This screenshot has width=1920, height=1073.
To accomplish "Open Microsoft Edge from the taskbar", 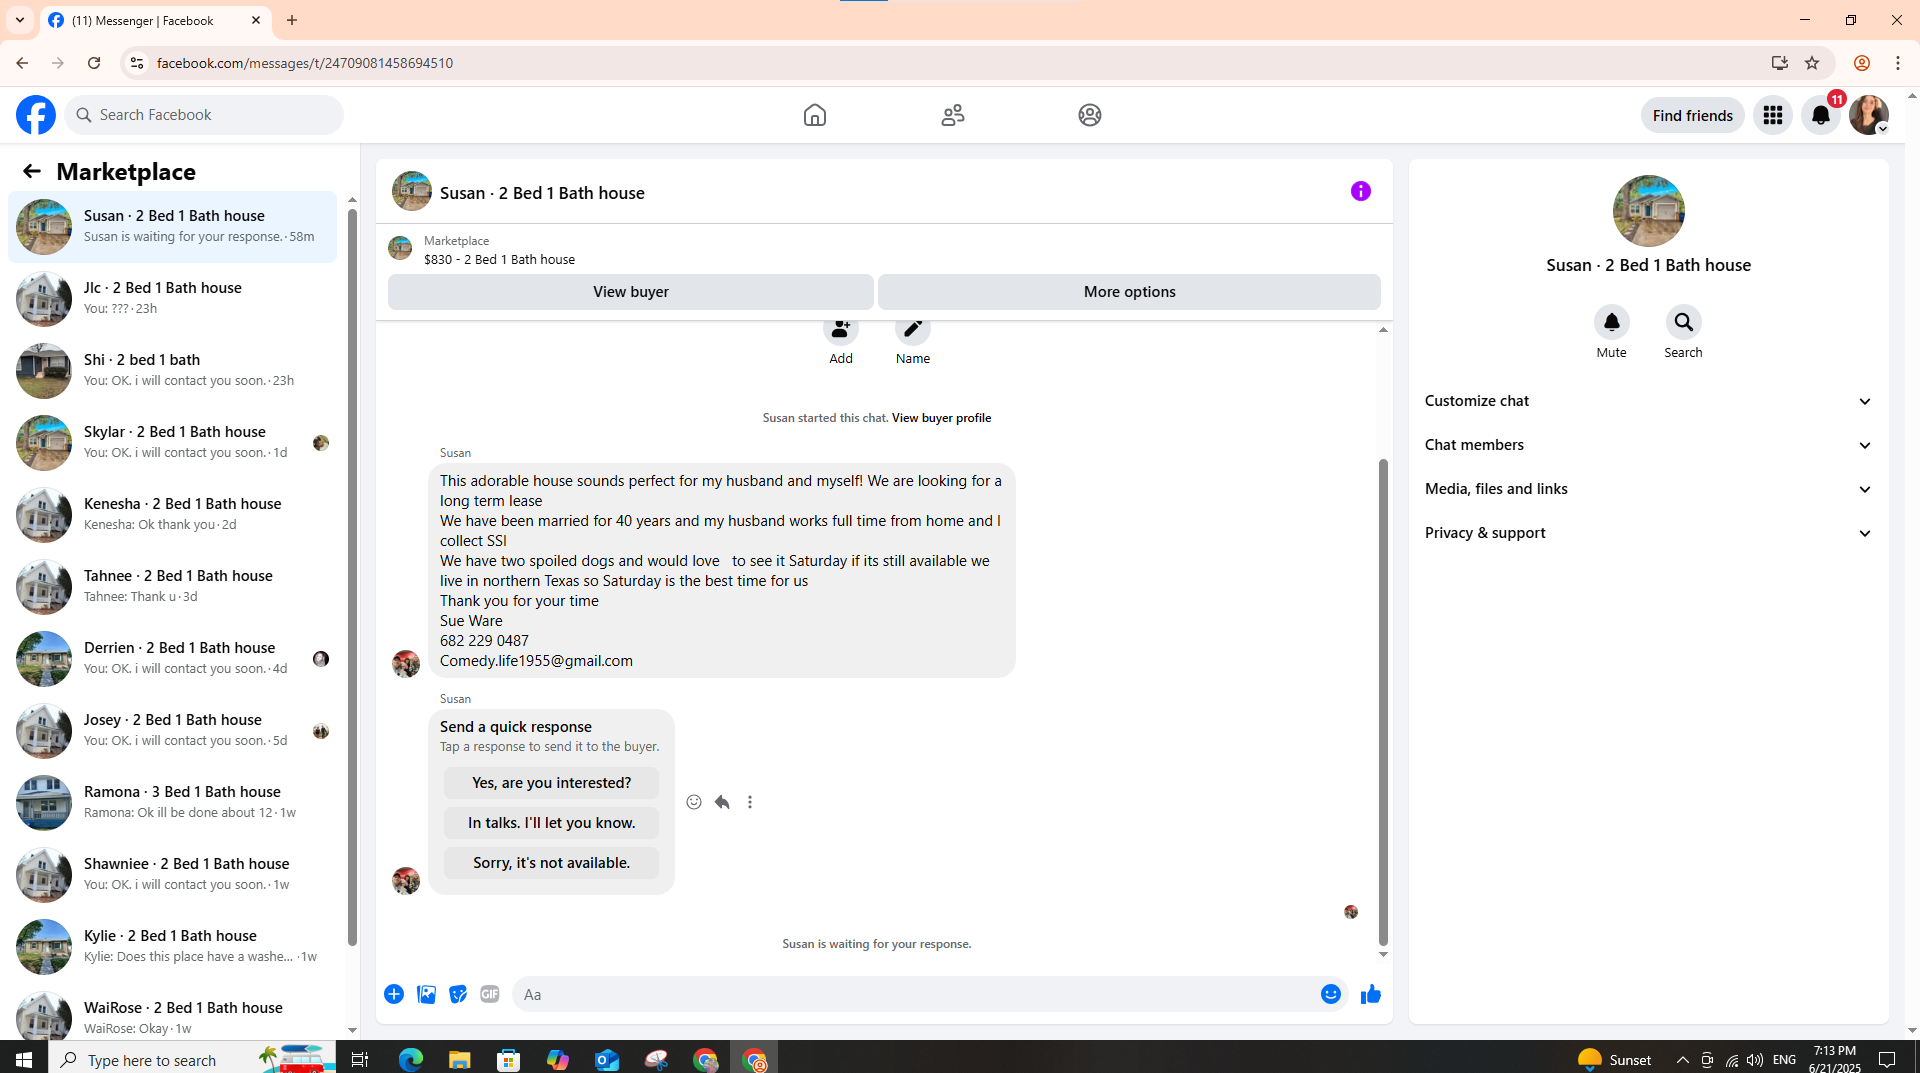I will click(410, 1060).
